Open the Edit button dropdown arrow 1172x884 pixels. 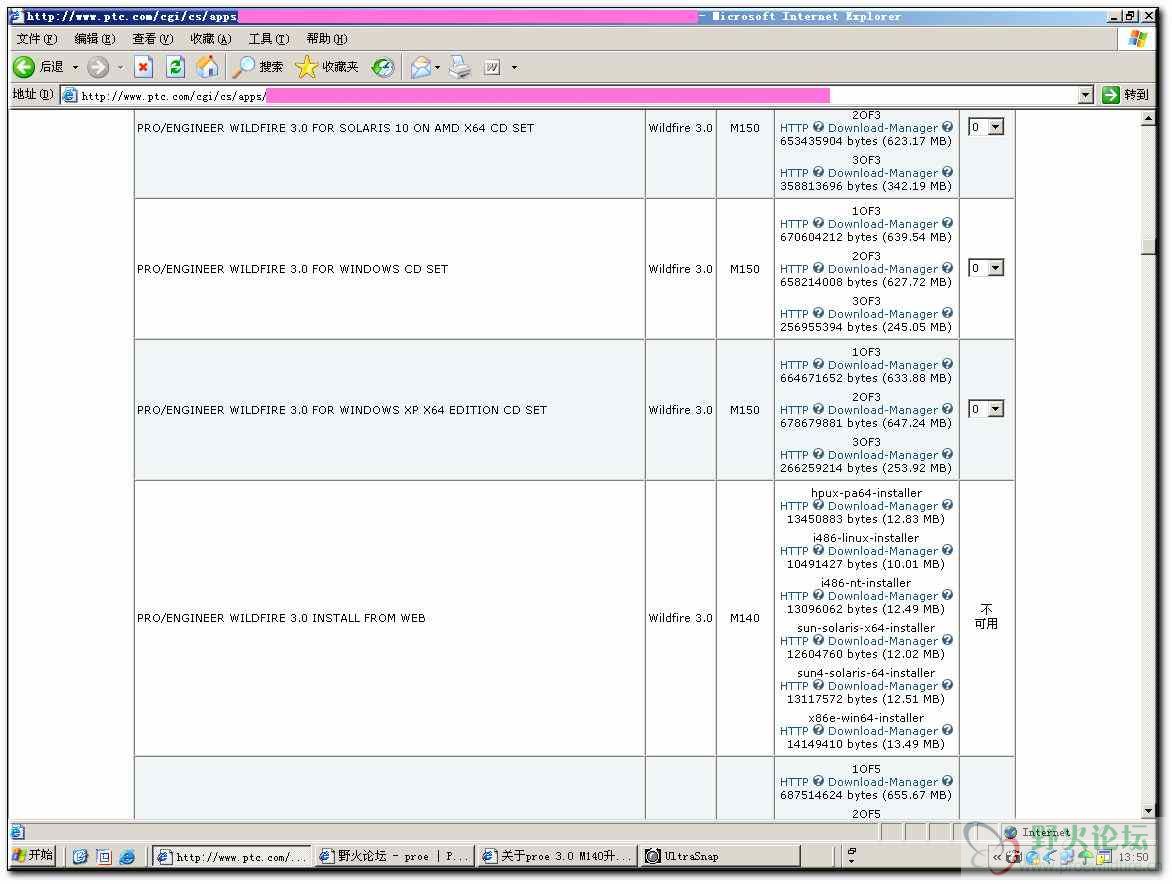pos(514,68)
